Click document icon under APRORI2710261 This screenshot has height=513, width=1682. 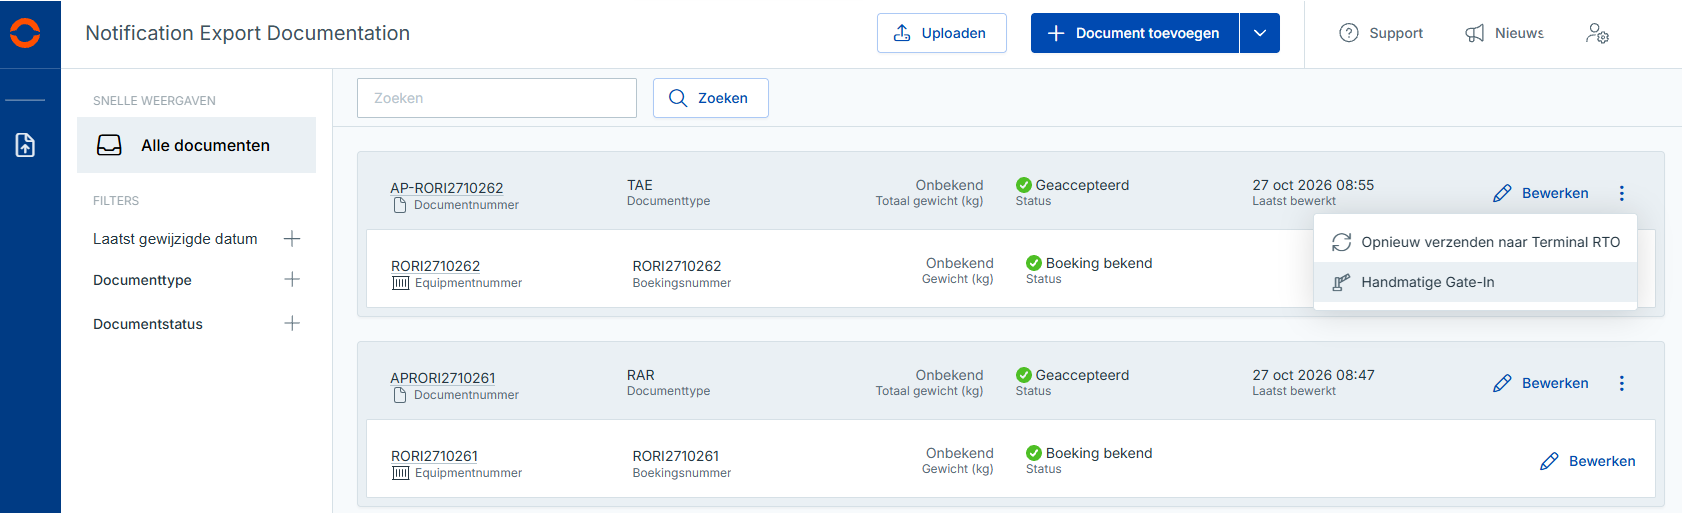(400, 395)
